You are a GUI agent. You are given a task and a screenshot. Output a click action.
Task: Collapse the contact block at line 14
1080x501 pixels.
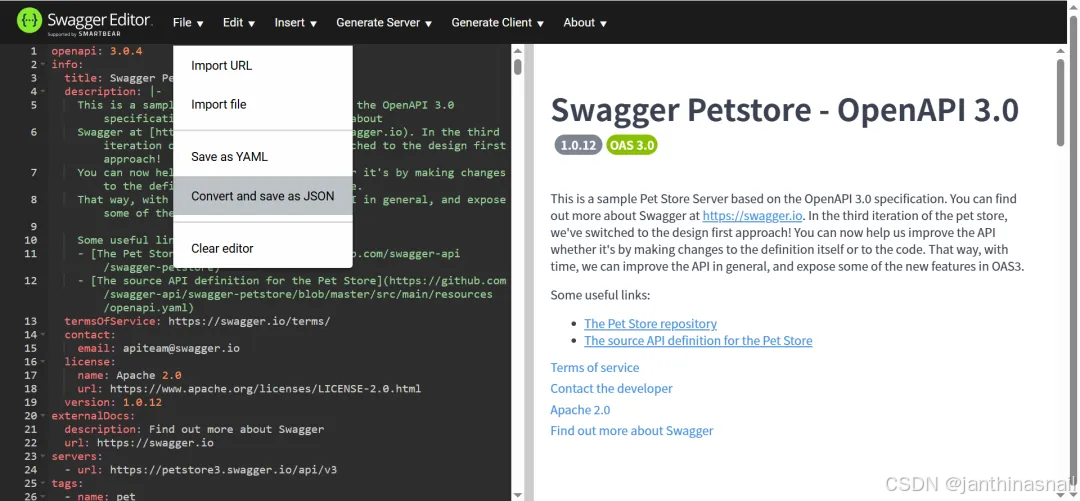point(43,335)
